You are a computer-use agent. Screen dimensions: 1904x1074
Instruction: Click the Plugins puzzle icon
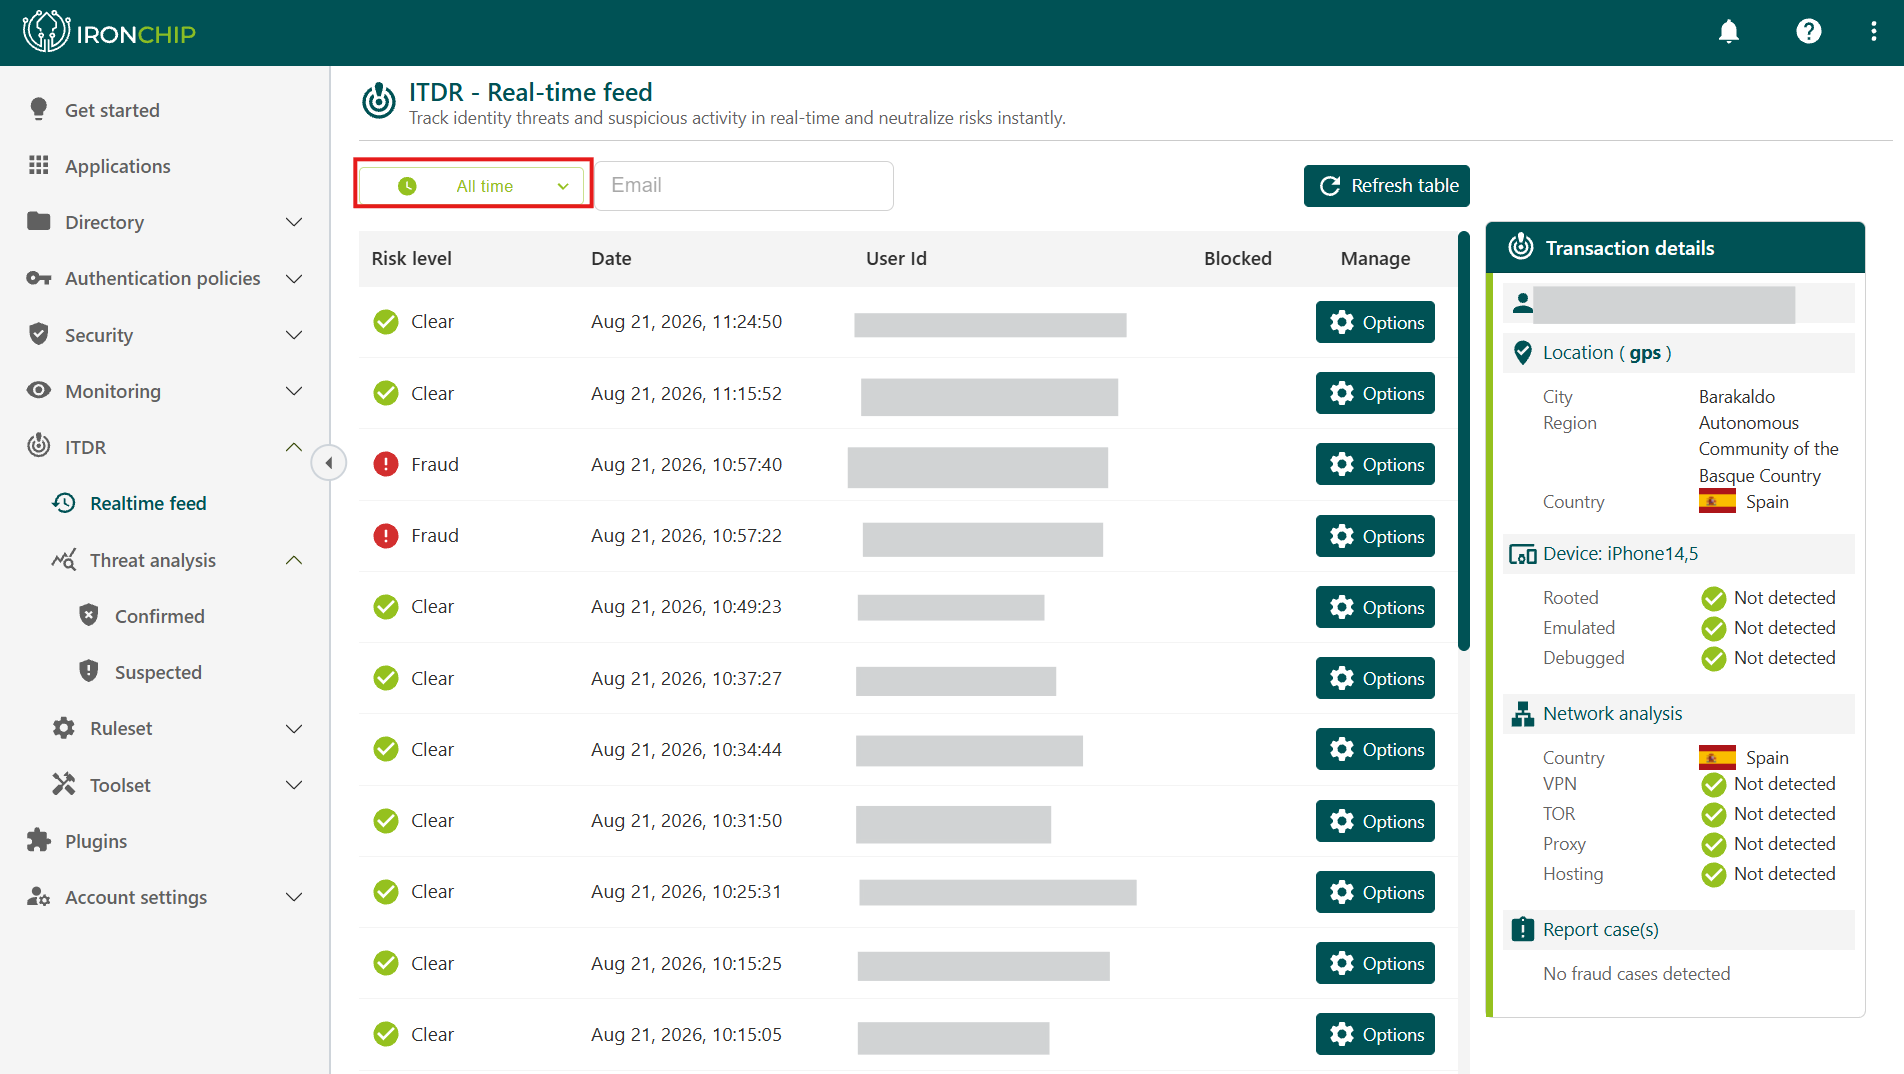click(x=39, y=840)
